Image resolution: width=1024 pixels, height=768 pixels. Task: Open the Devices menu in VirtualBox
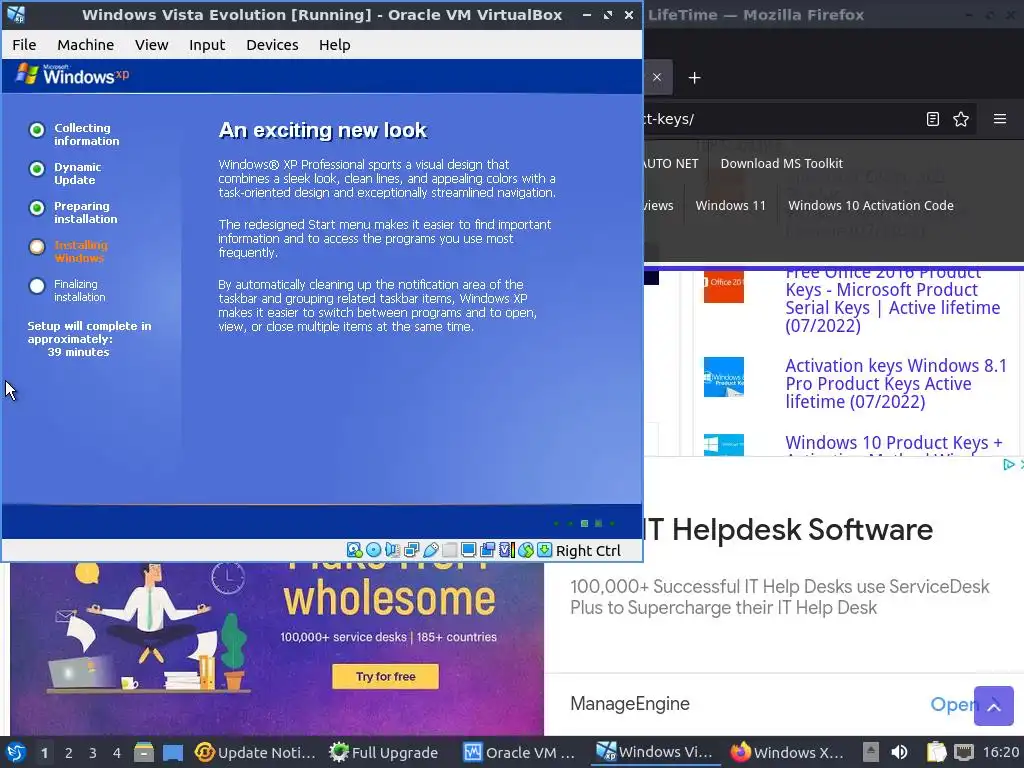(272, 45)
